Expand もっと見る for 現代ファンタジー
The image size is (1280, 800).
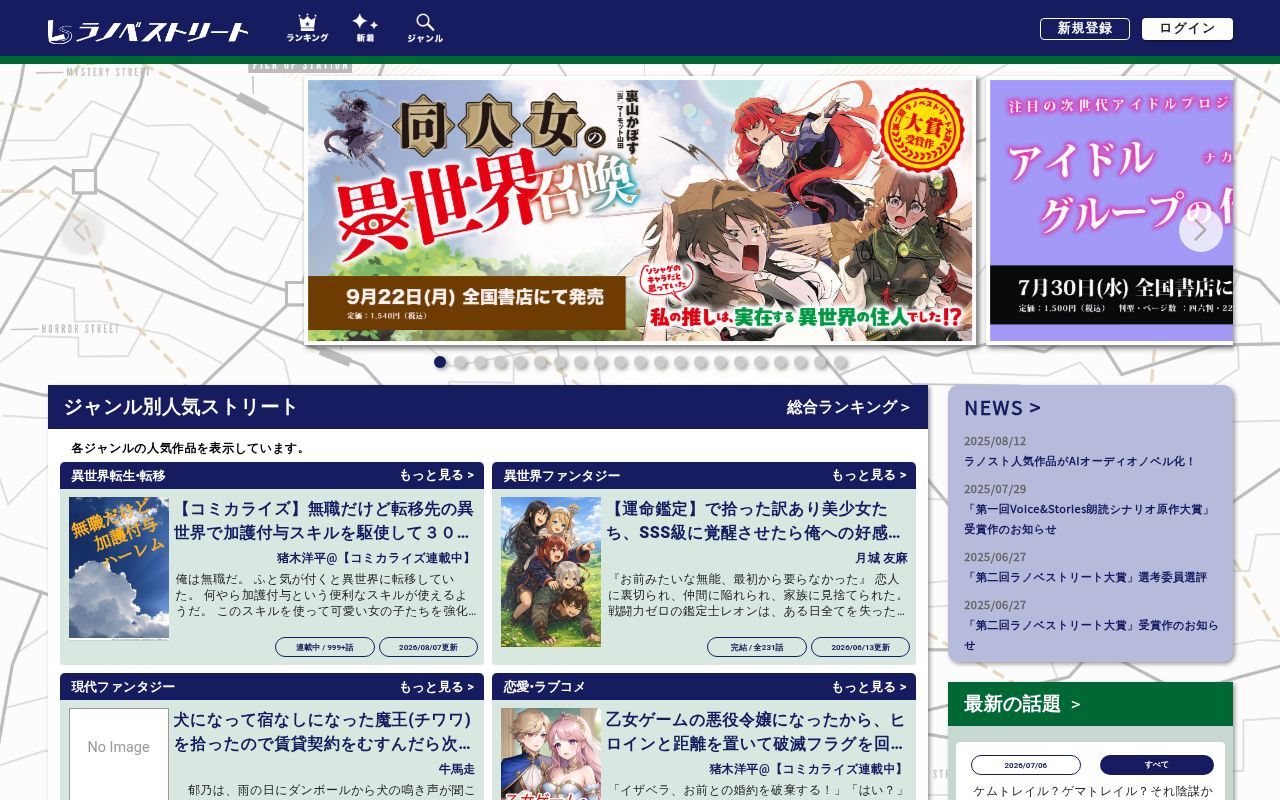[x=437, y=687]
